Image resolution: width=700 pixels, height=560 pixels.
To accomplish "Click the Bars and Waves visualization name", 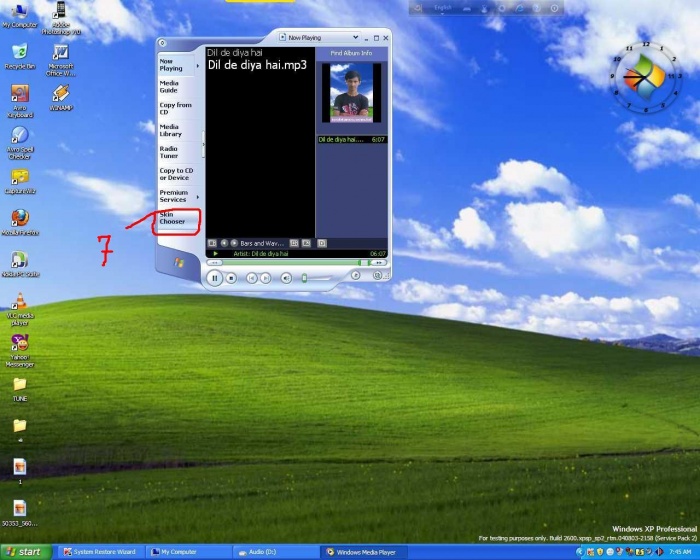I will (x=262, y=243).
